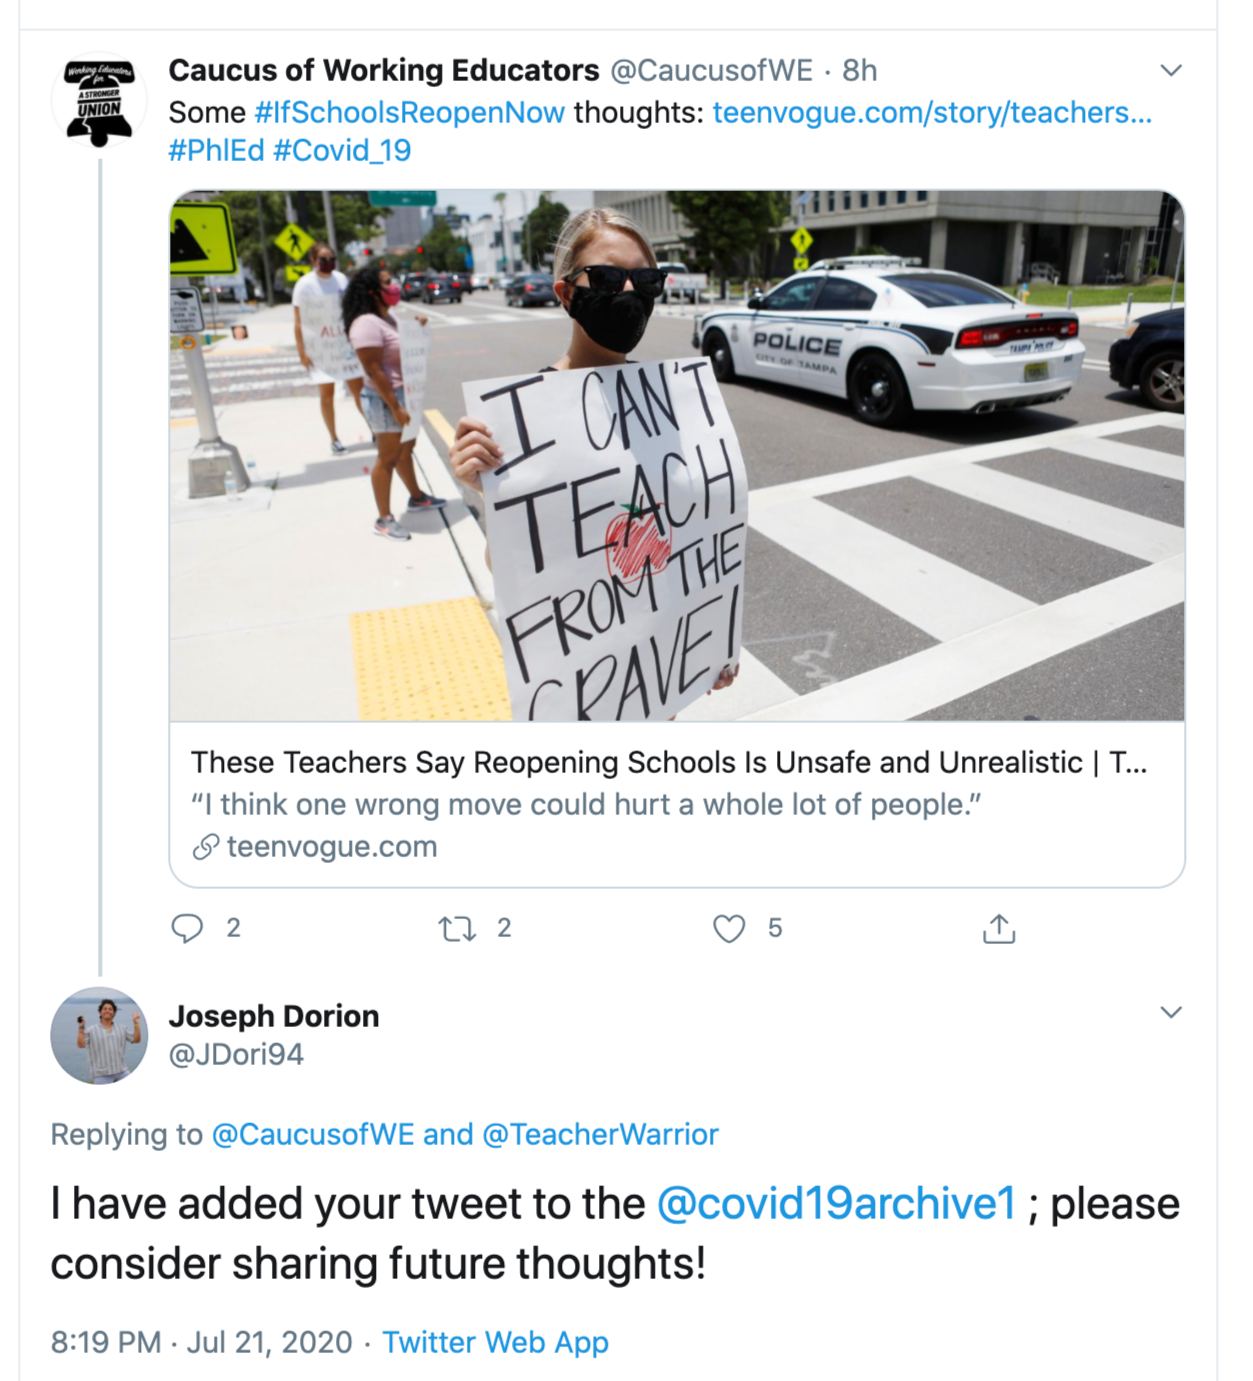
Task: Click link chain icon beside teenvogue.com
Action: [205, 847]
